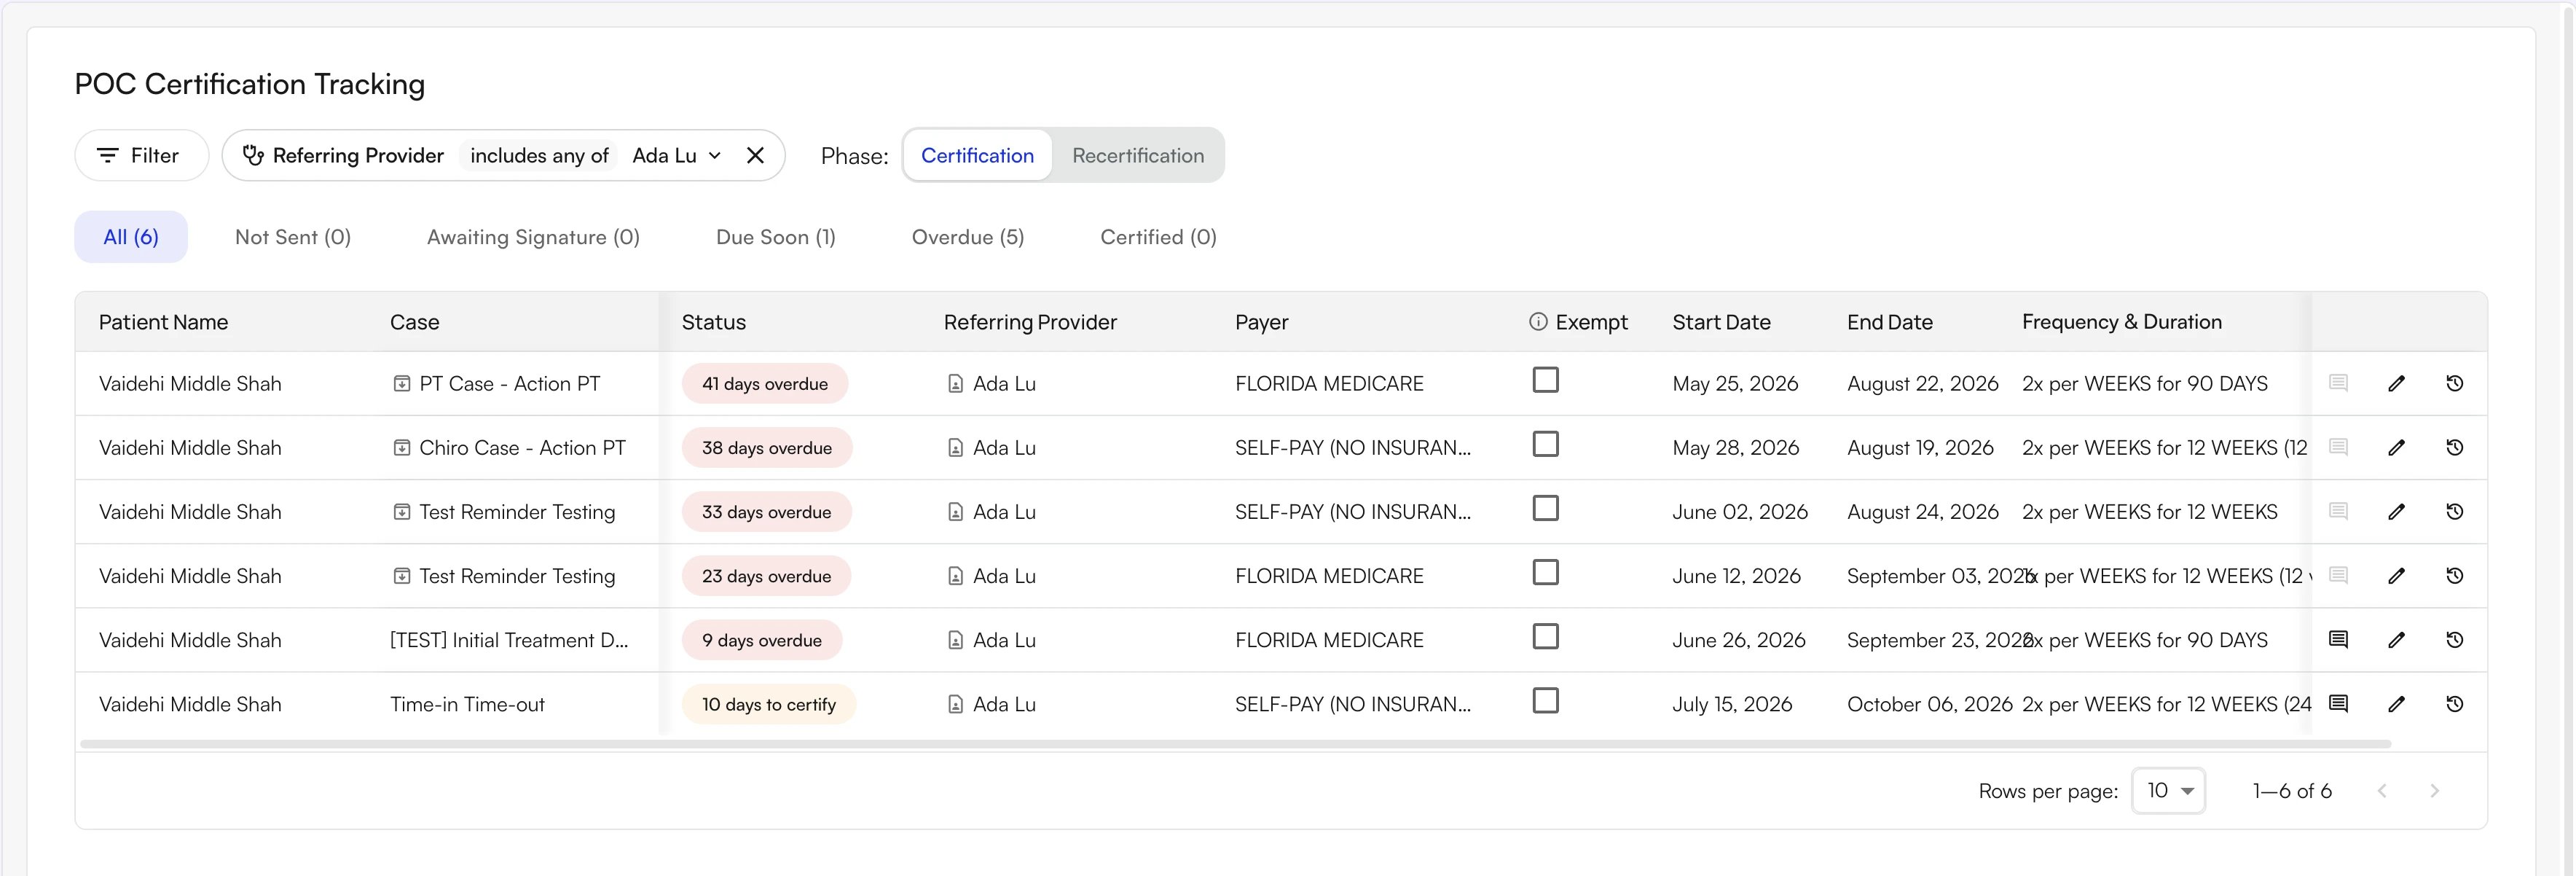Click the case icon next to Chiro Case - Action PT

coord(401,448)
